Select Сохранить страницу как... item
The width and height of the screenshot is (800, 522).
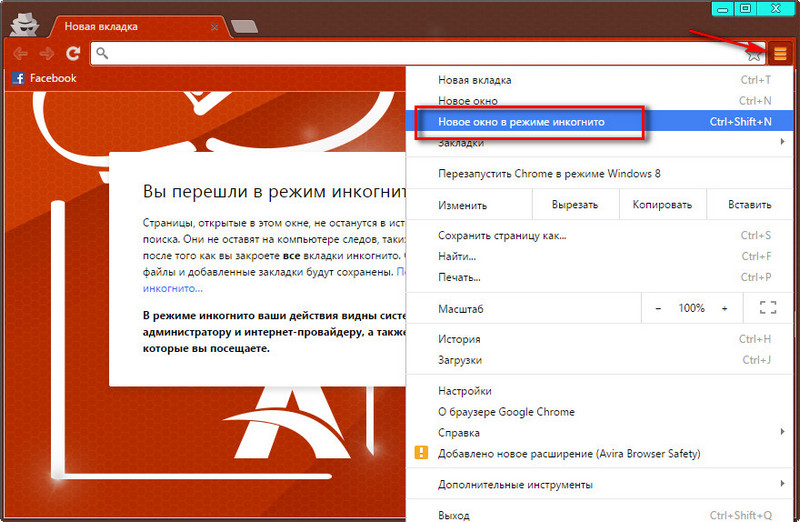tap(599, 236)
